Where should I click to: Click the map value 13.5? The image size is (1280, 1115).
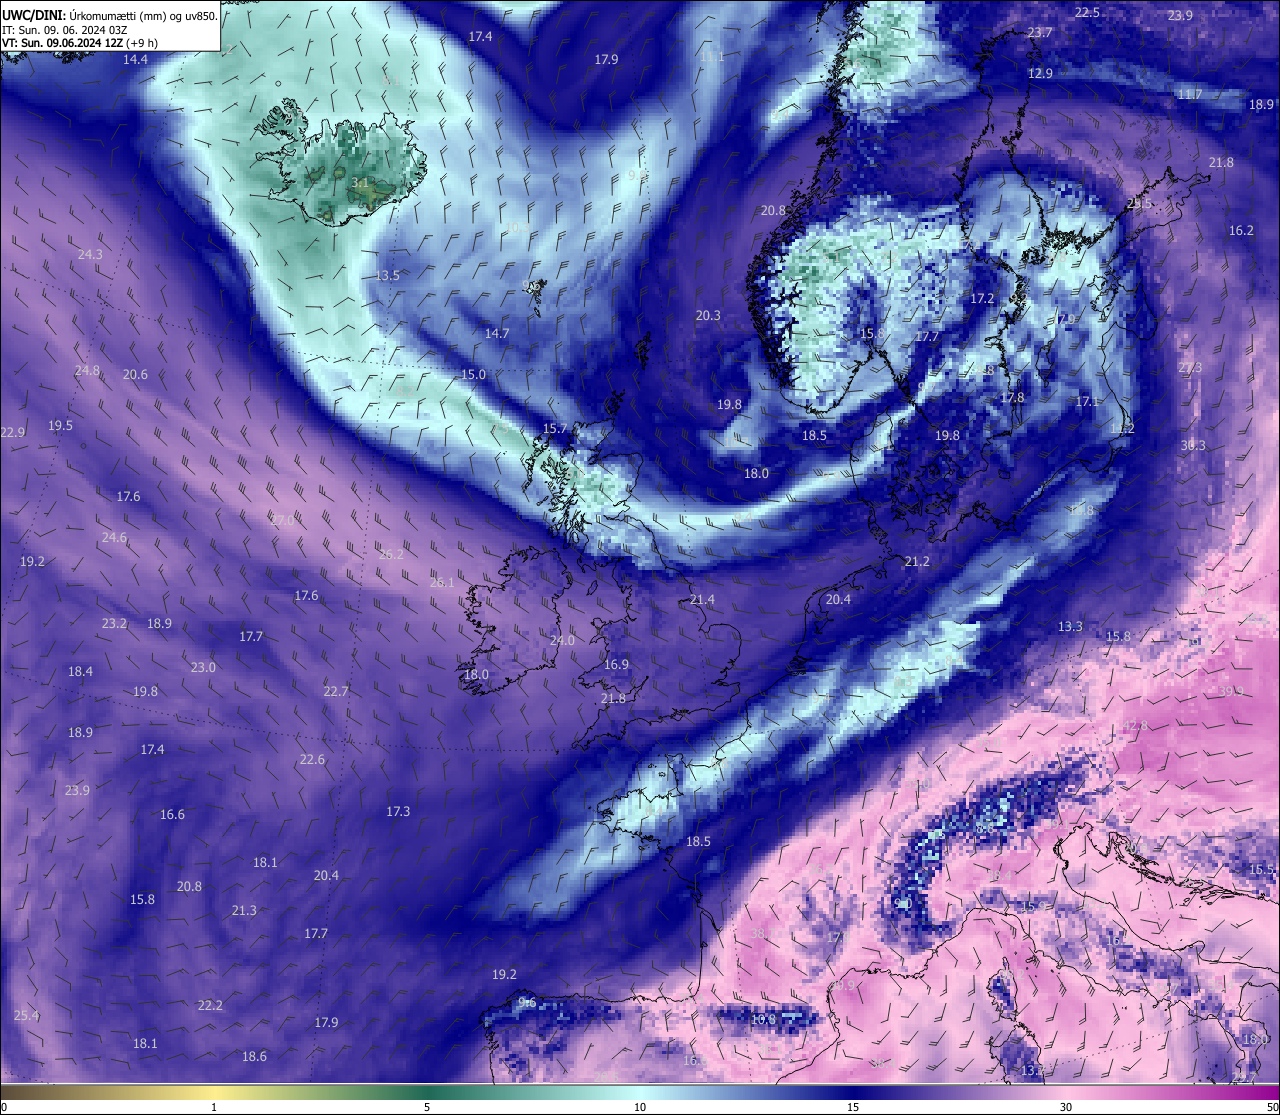[x=388, y=275]
